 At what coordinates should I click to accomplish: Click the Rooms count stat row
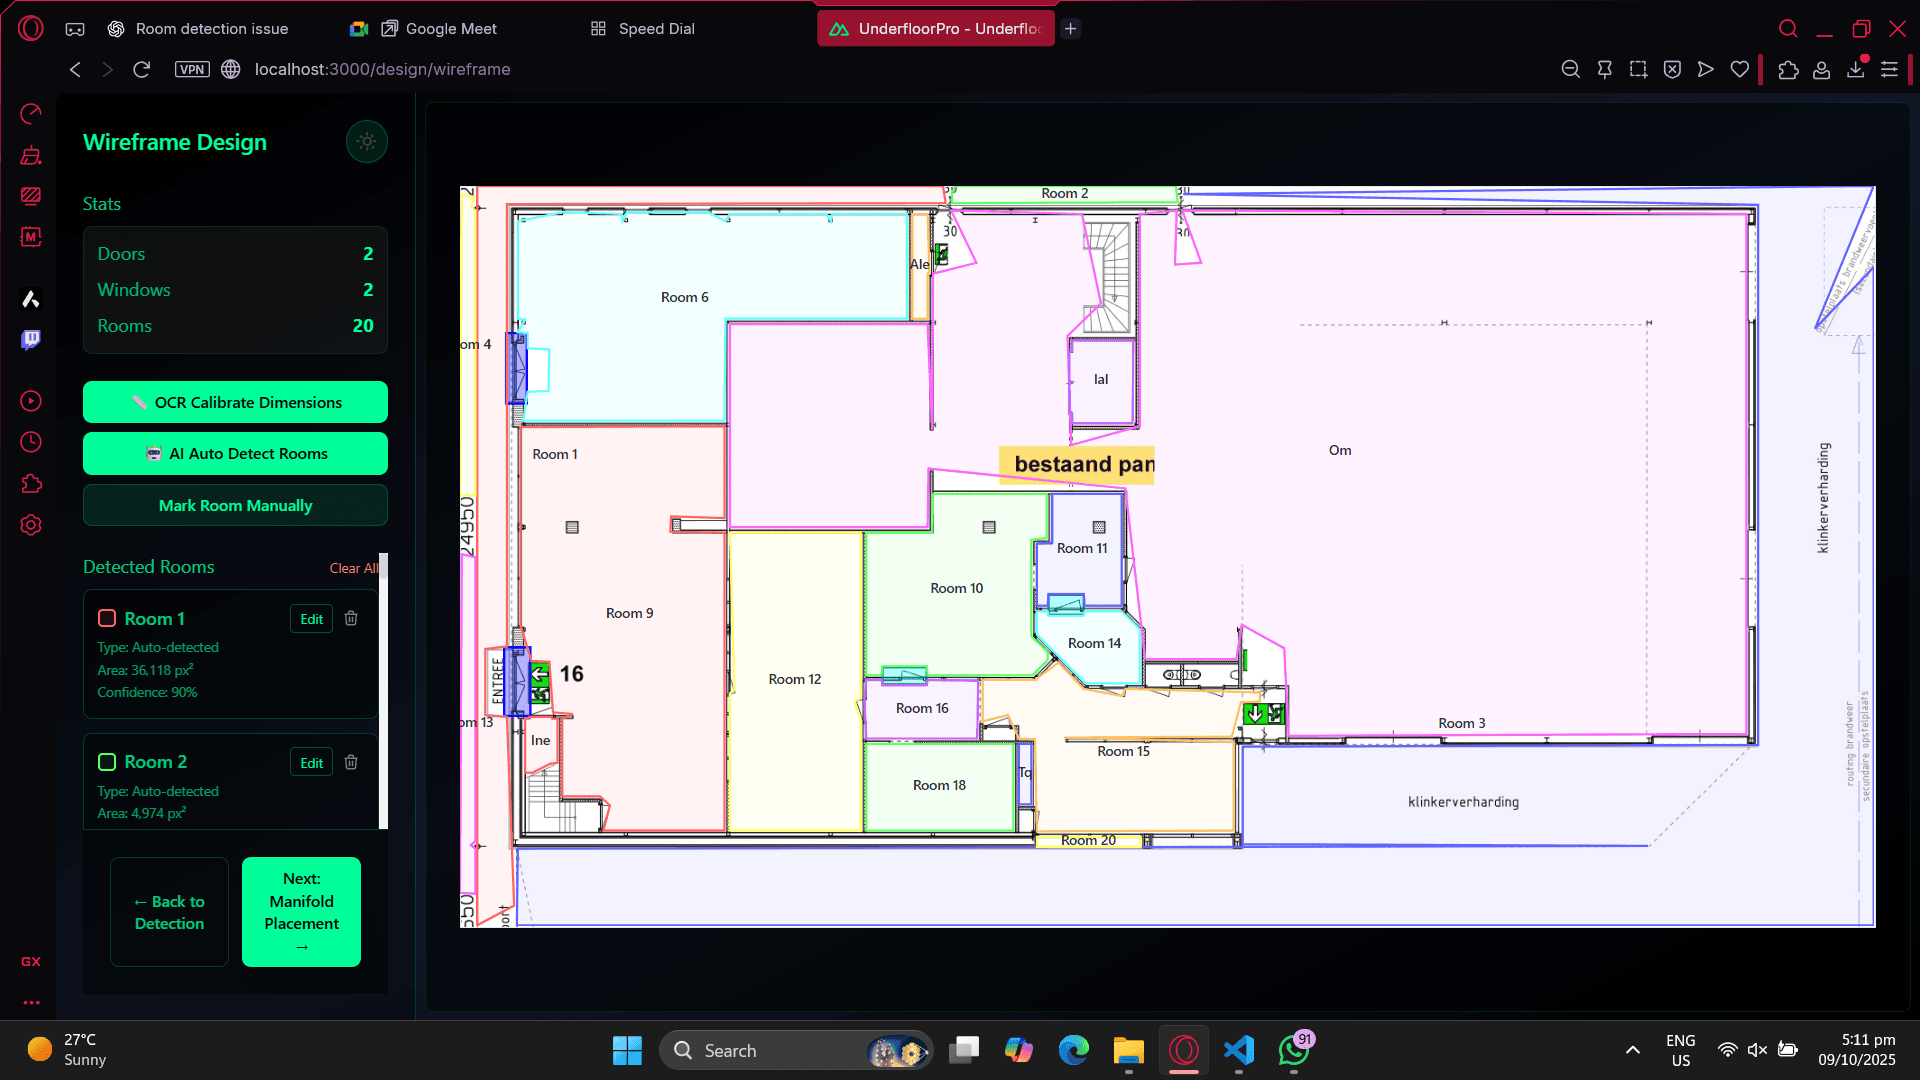point(235,326)
